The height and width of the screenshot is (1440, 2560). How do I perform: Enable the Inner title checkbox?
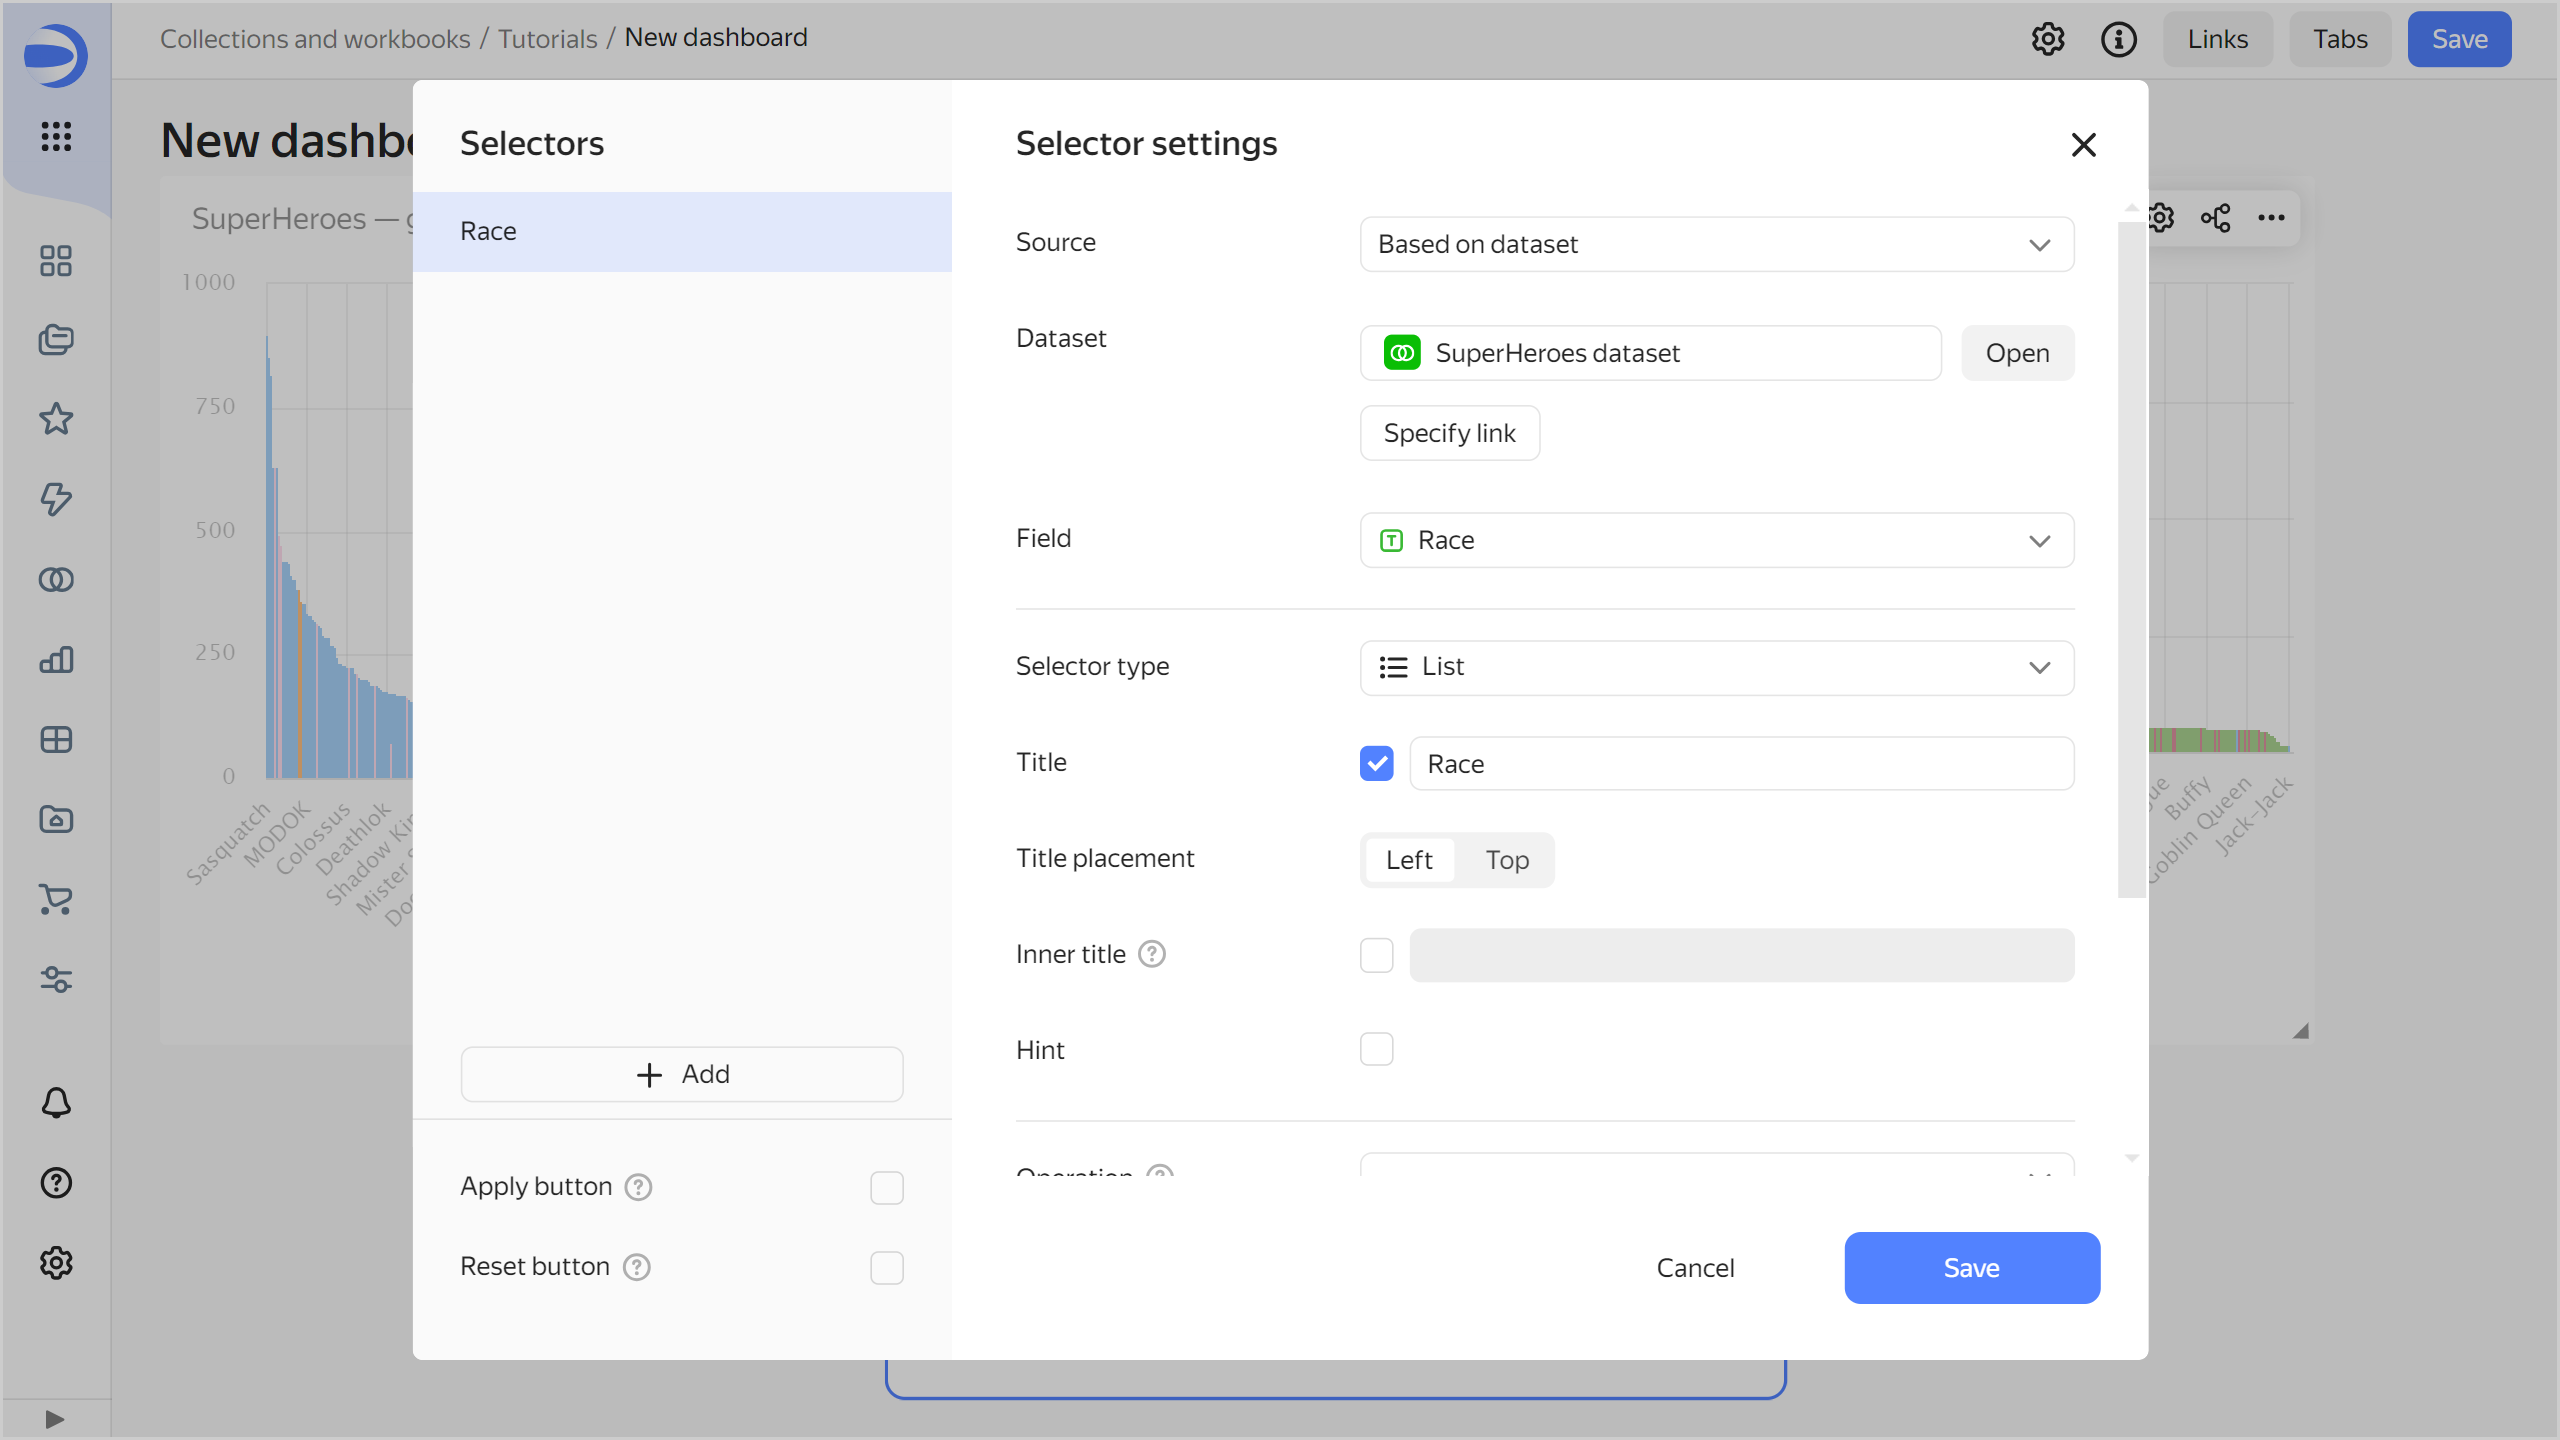coord(1377,955)
